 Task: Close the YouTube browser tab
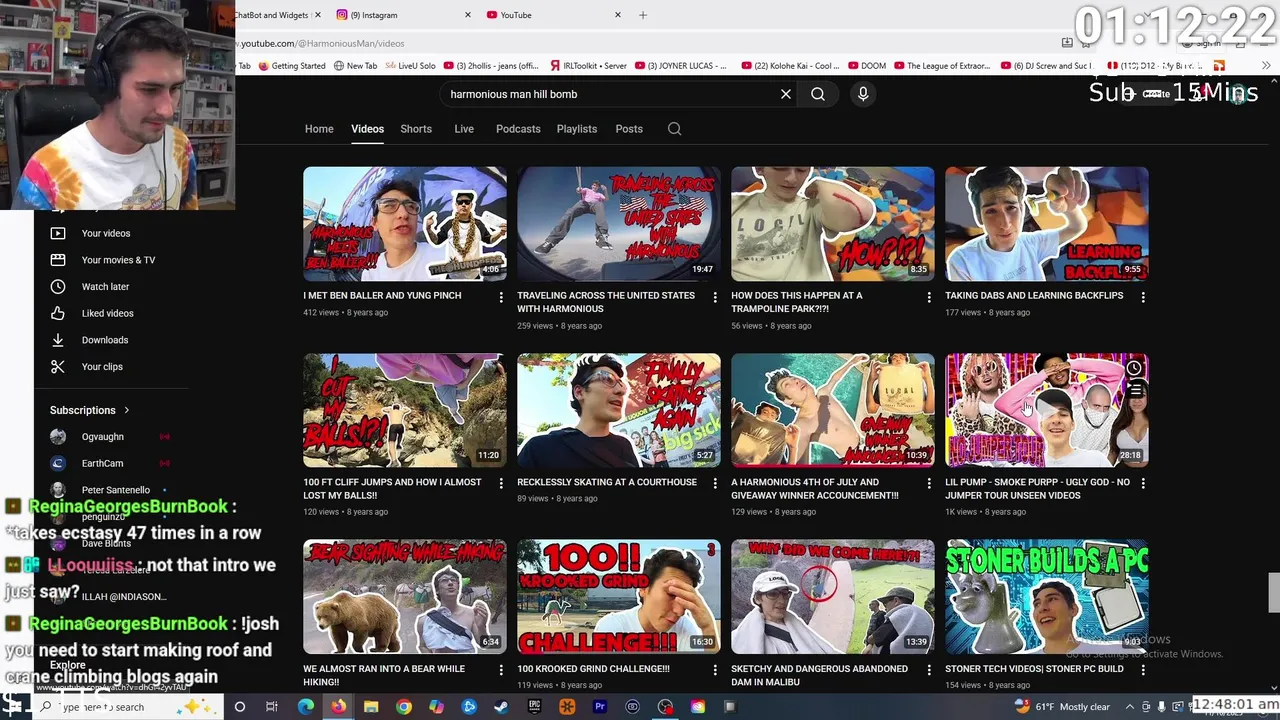[x=617, y=15]
